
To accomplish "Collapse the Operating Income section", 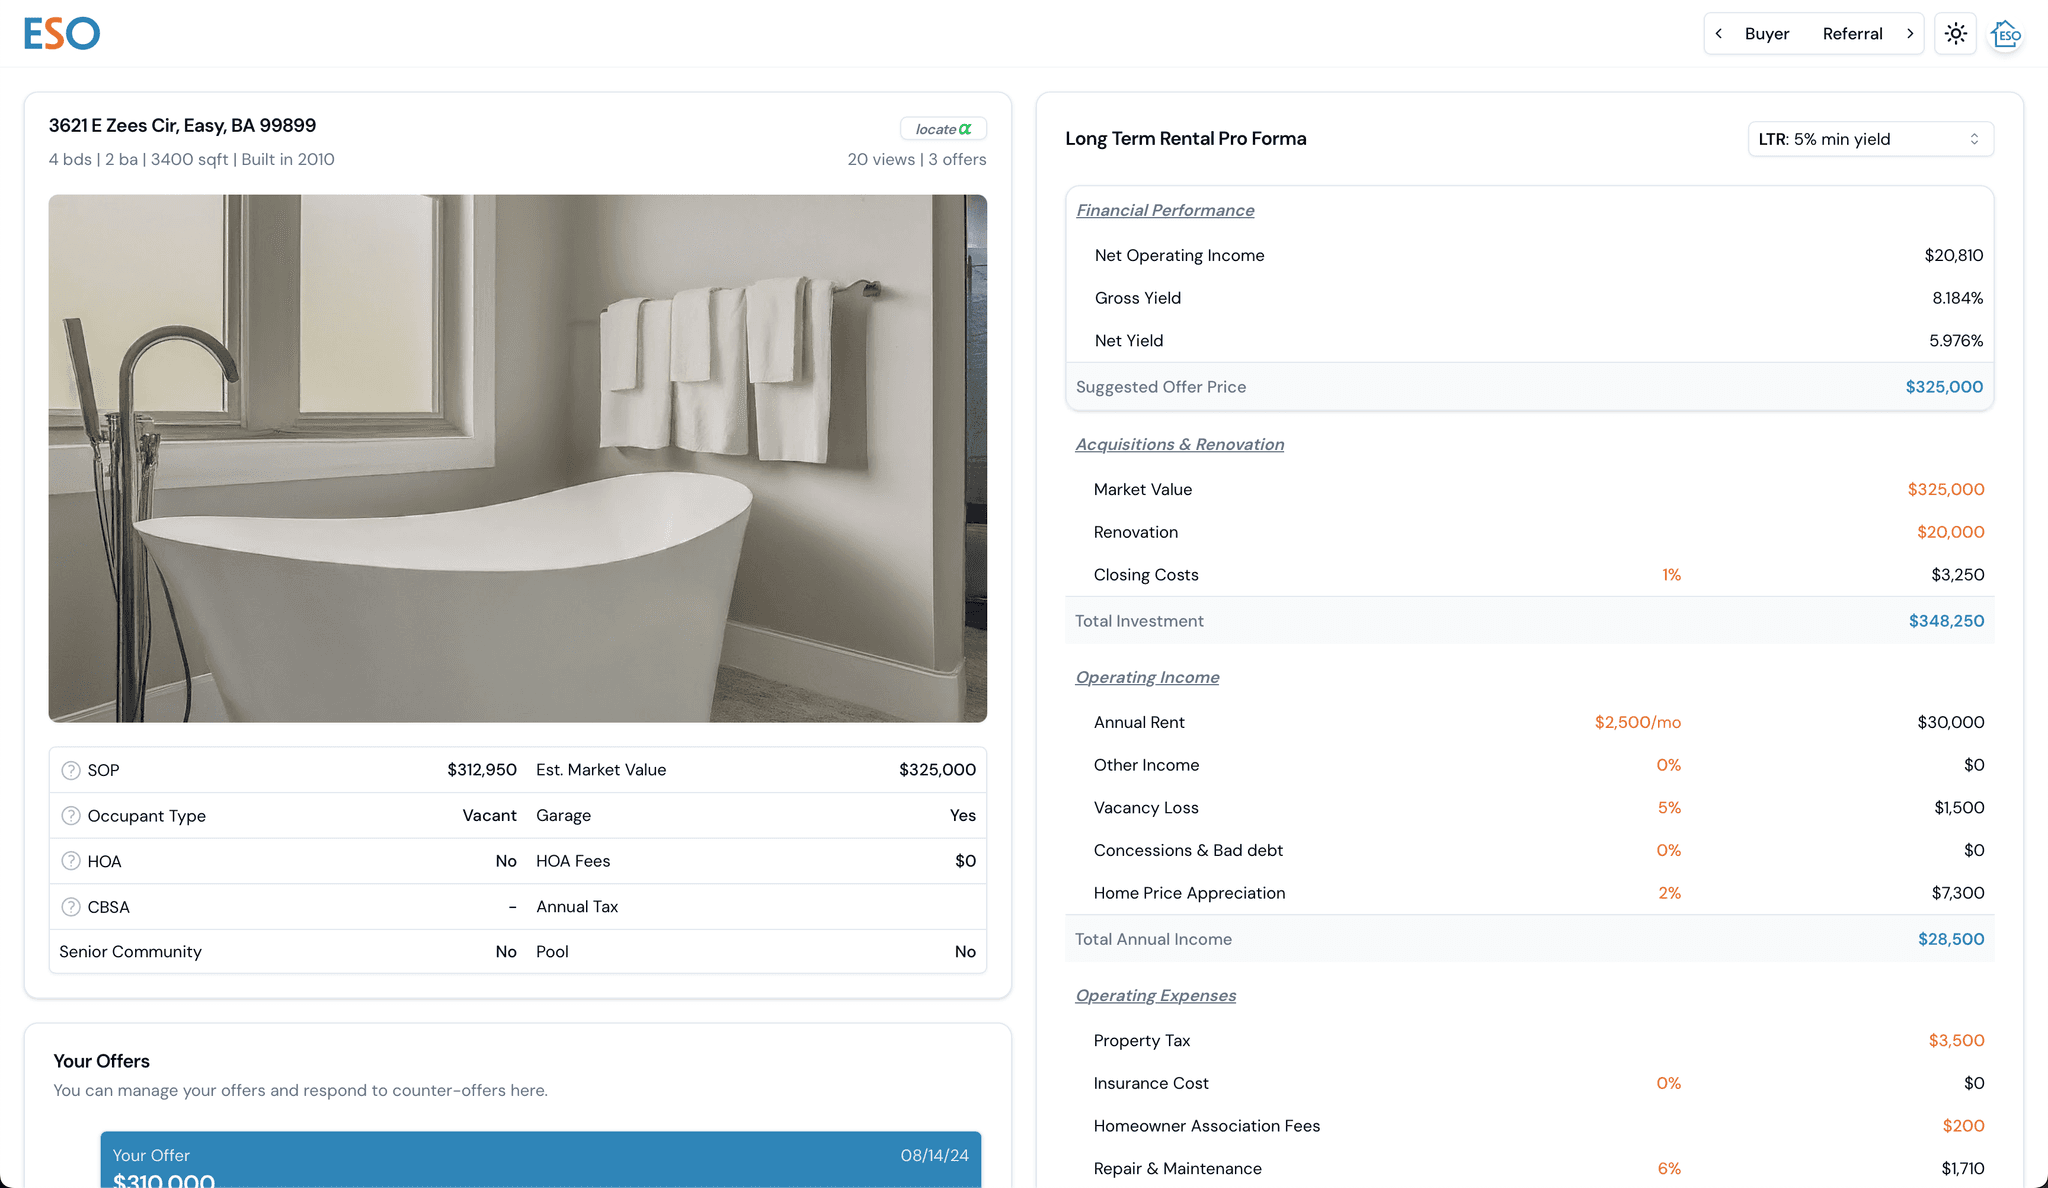I will [1147, 677].
